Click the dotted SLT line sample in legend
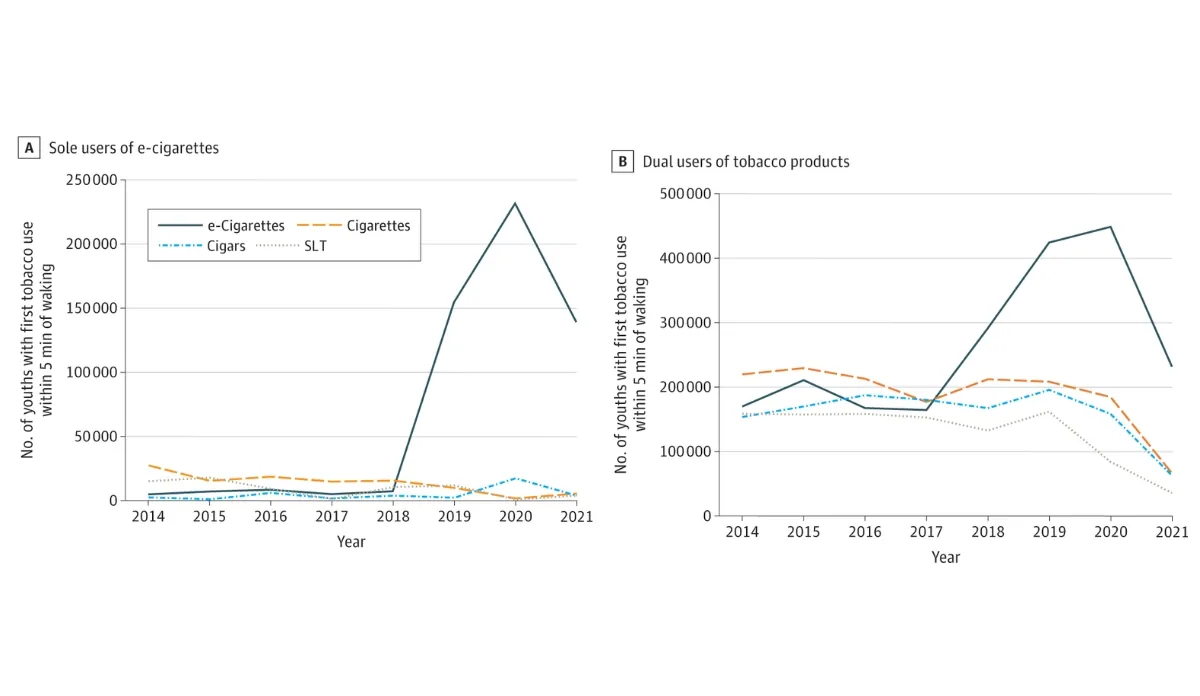1200x696 pixels. coord(275,246)
